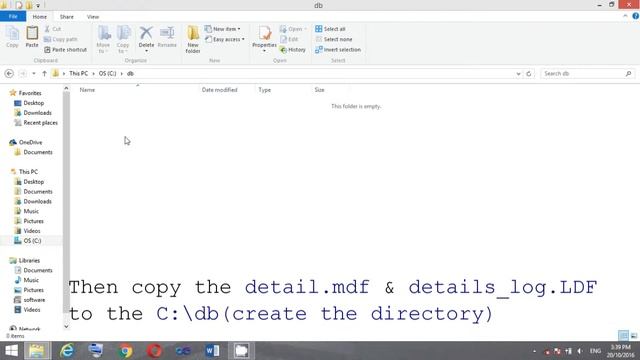Open Desktop under Favorites
Viewport: 640px width, 360px height.
coord(33,103)
